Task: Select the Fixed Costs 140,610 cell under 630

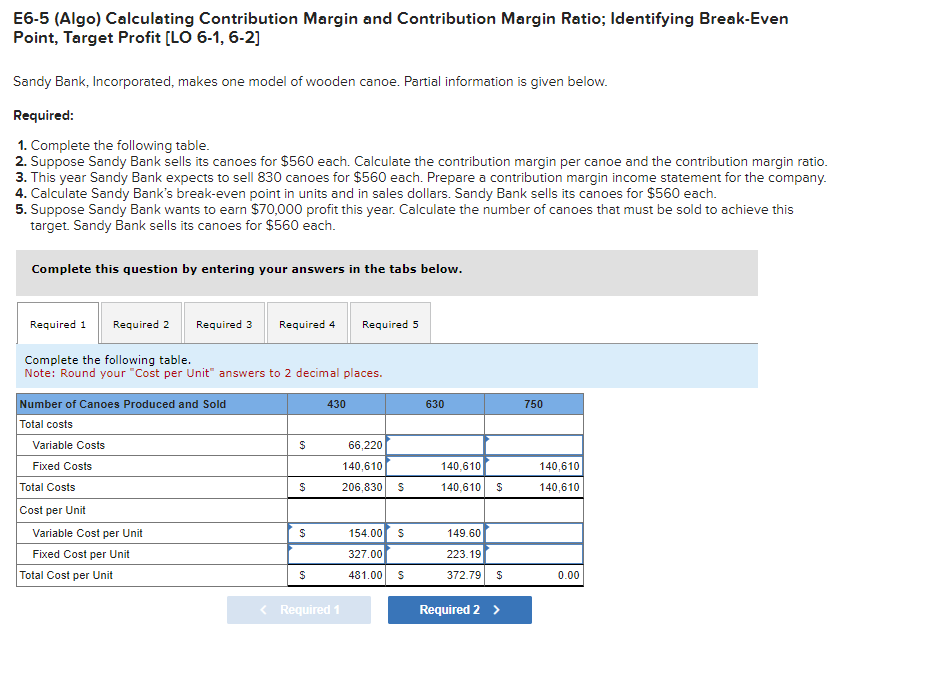Action: click(434, 466)
